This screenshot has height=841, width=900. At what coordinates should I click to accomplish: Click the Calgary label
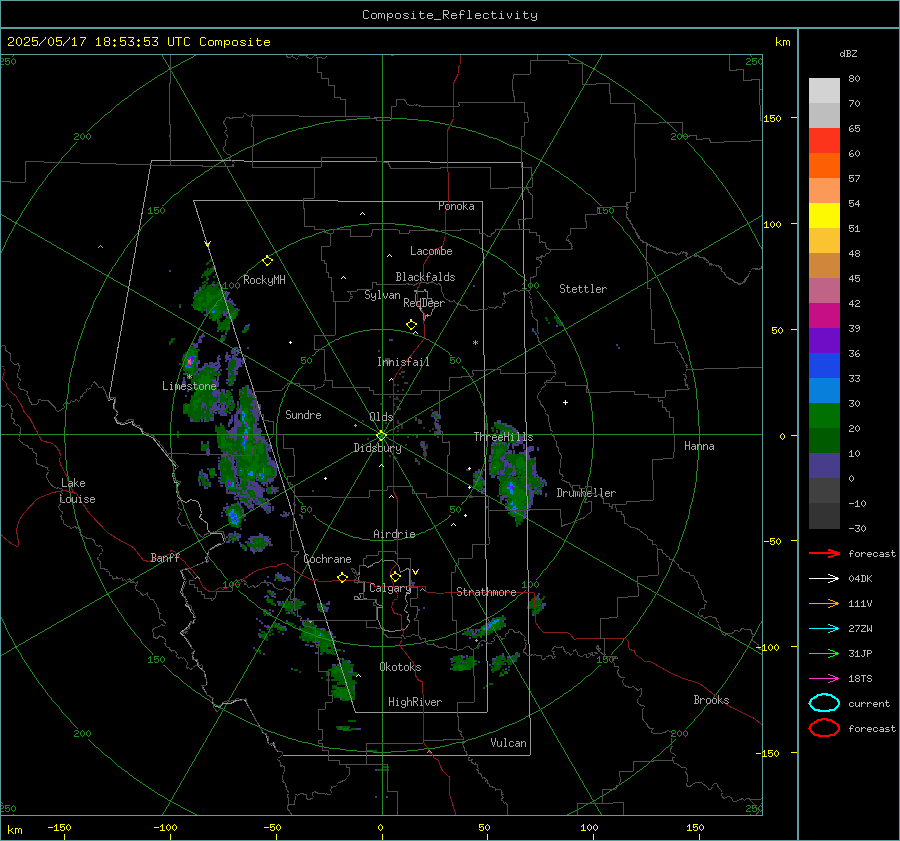click(390, 588)
